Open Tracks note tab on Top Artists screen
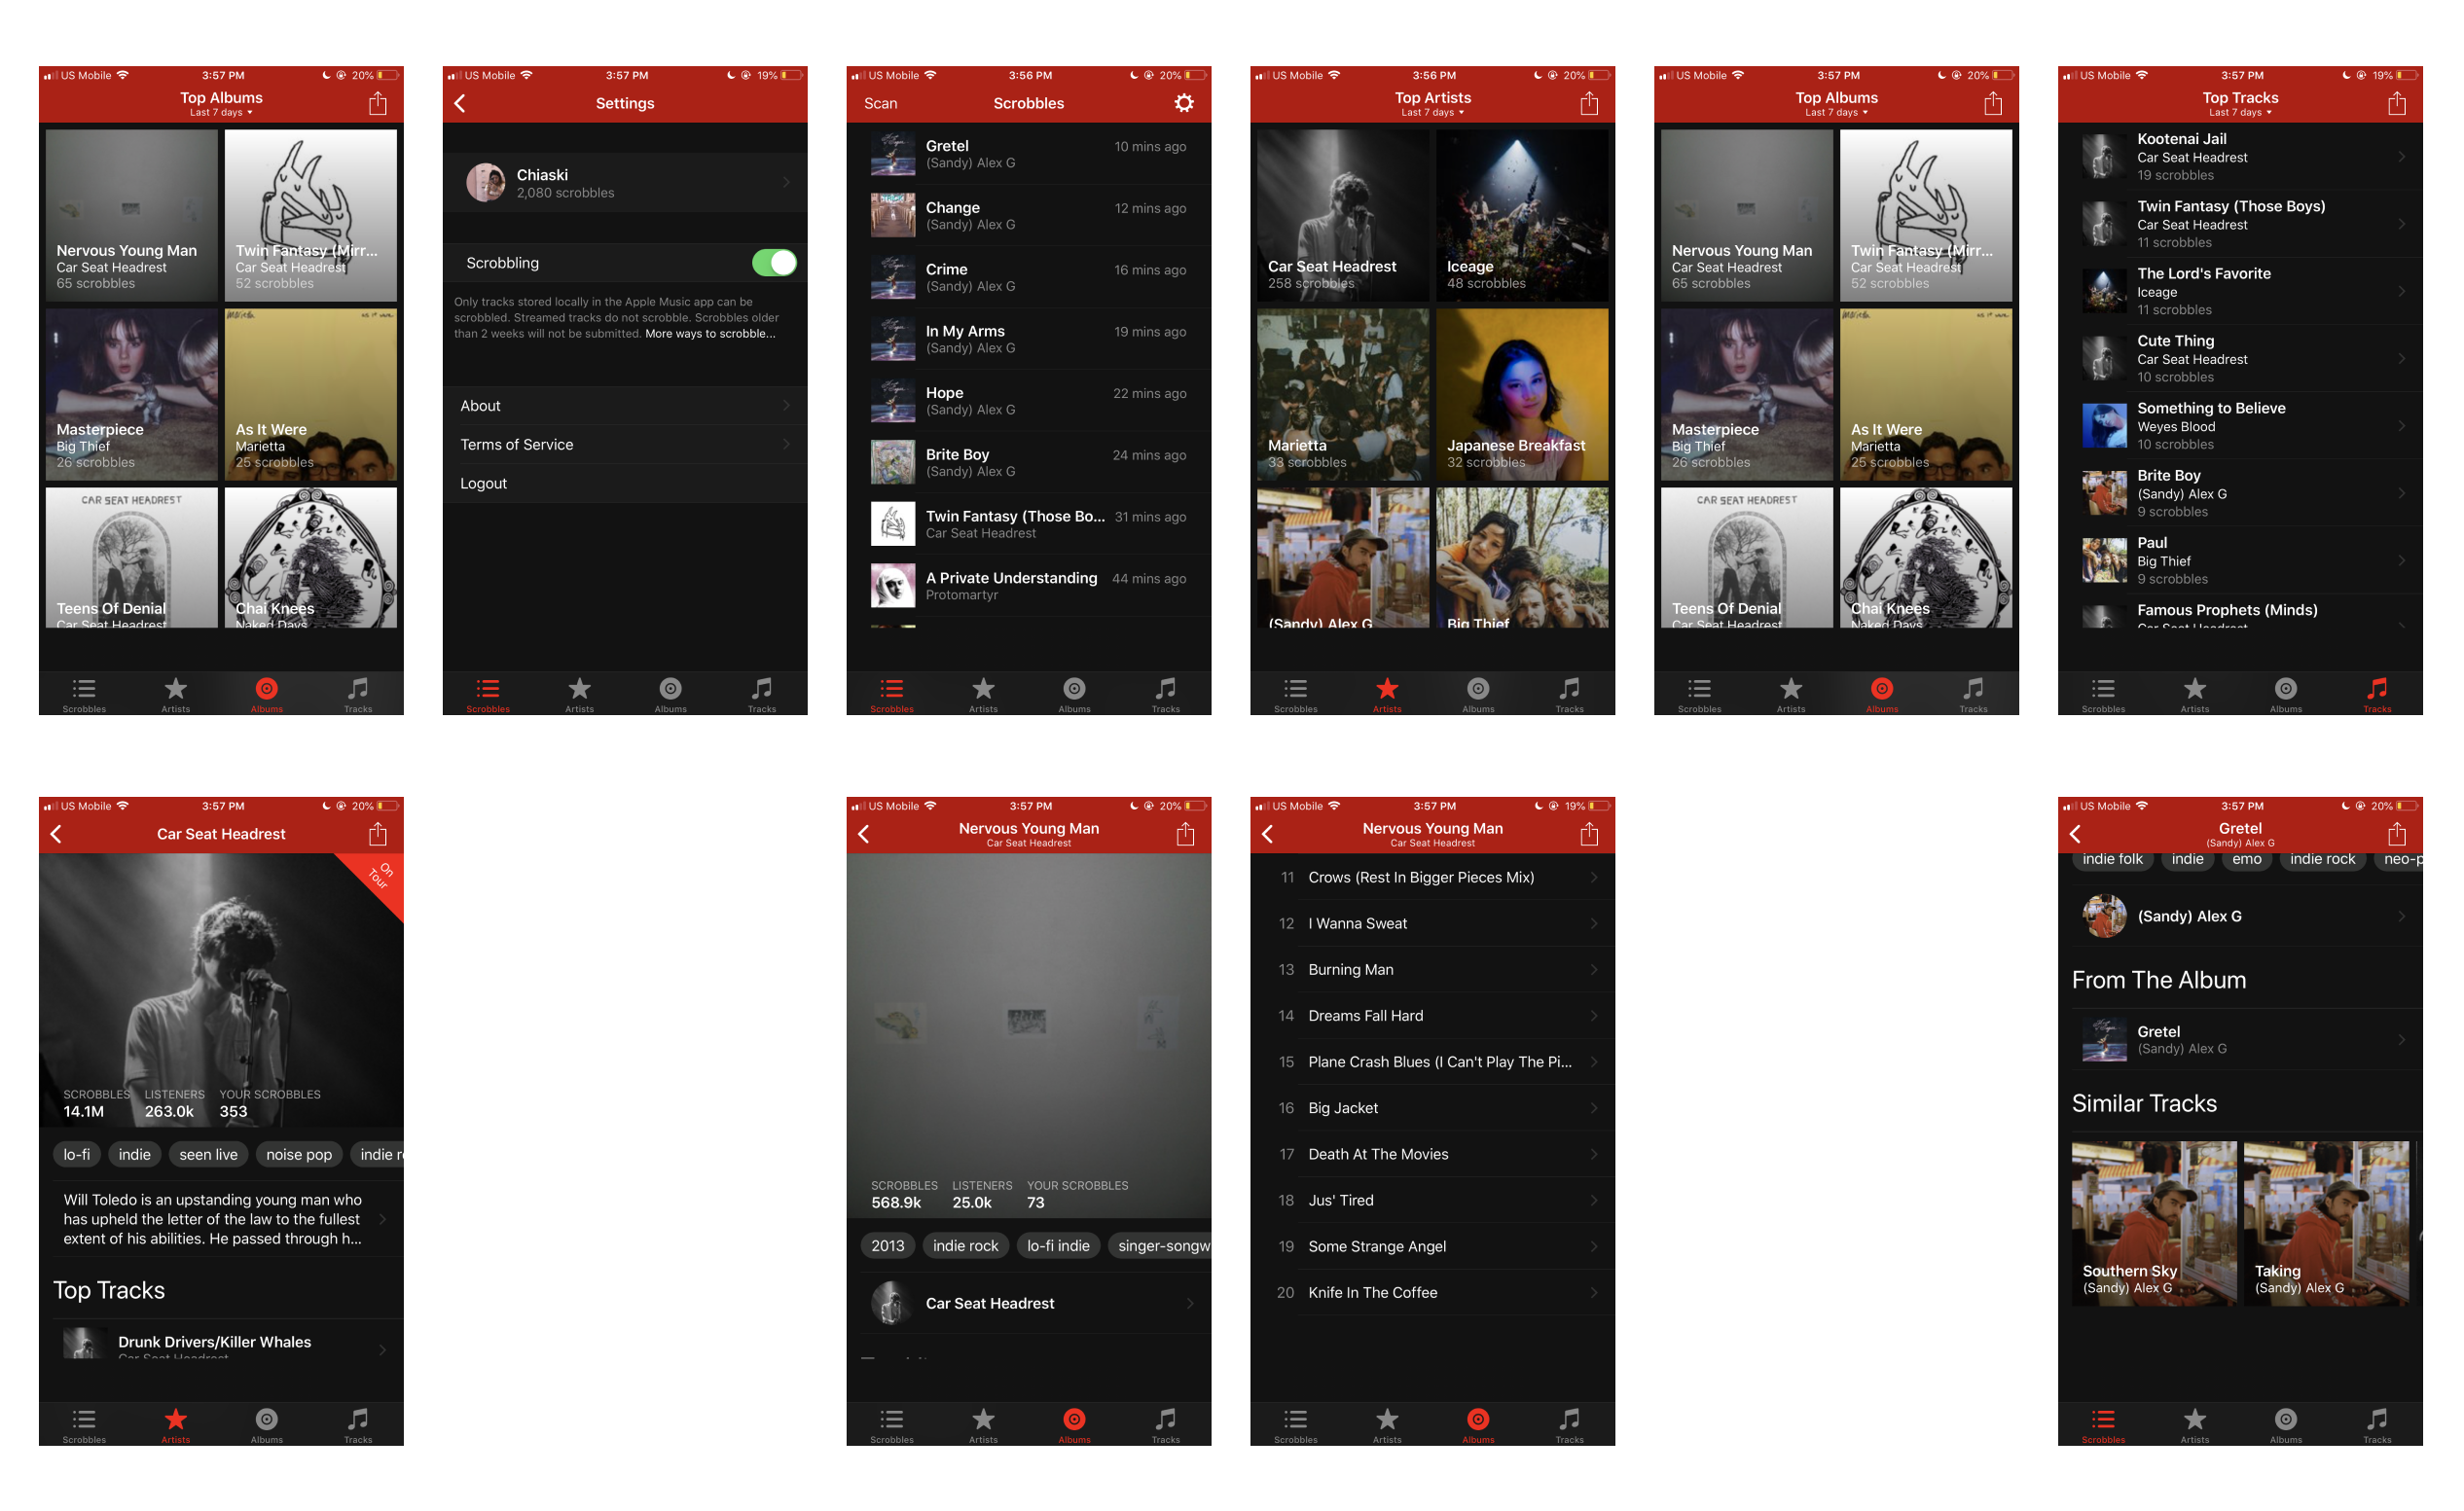The image size is (2464, 1511). click(x=1569, y=694)
